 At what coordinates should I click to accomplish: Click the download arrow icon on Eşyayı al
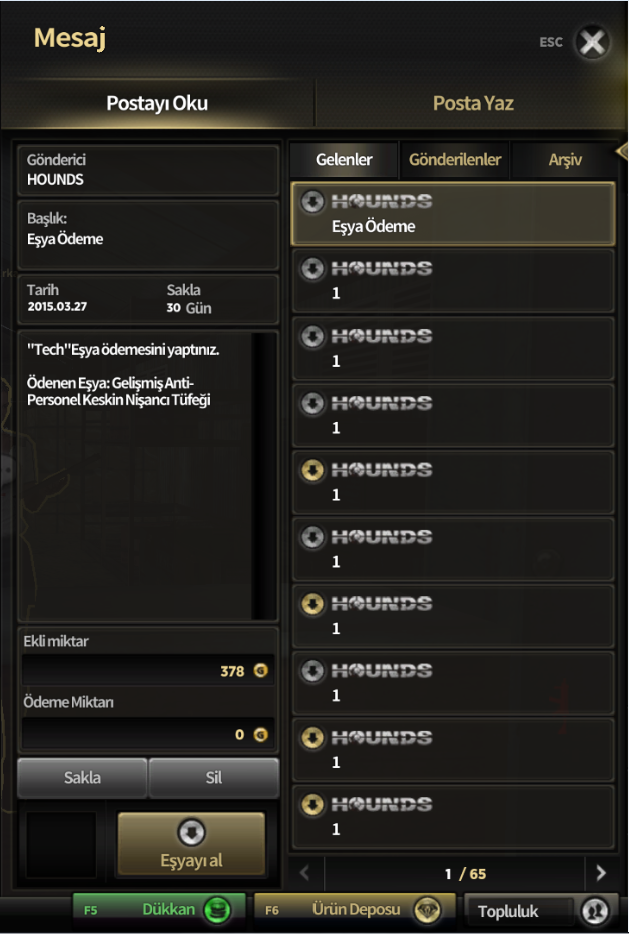[x=191, y=833]
